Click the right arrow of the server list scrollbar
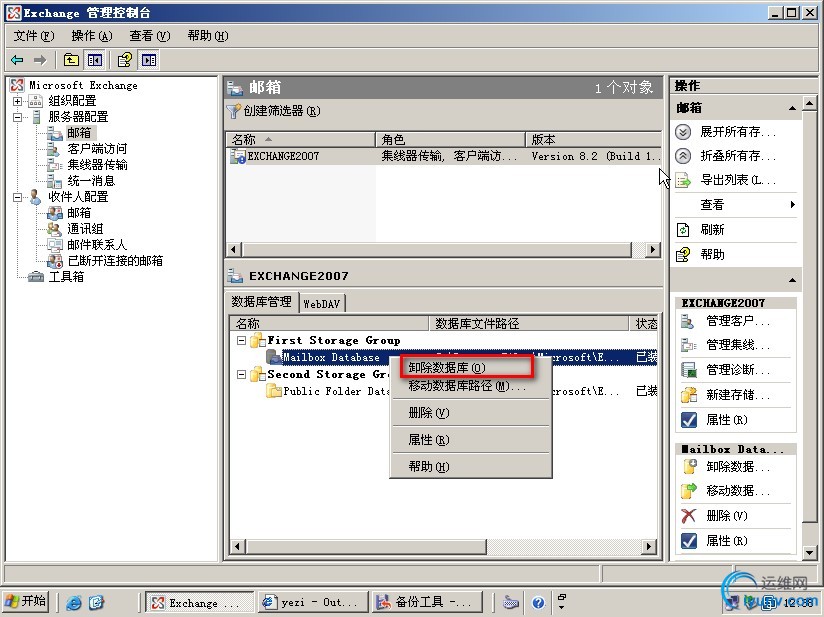The height and width of the screenshot is (617, 824). [x=653, y=249]
